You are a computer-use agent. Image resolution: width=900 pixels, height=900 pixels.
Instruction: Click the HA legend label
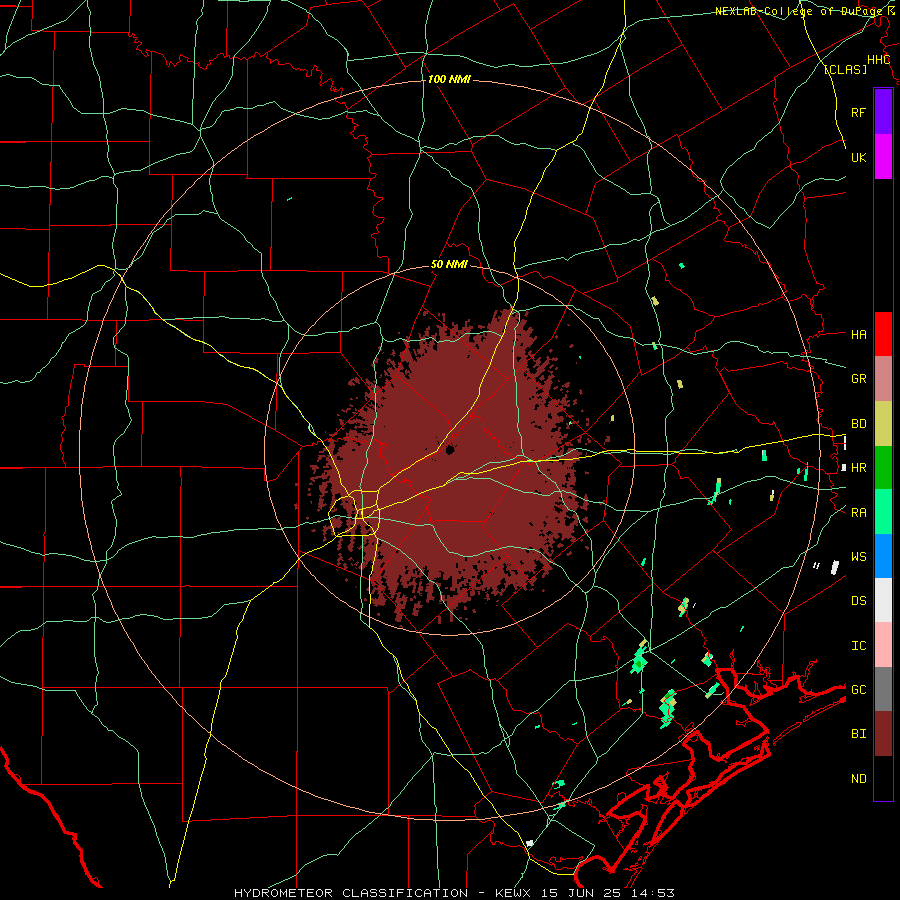858,334
